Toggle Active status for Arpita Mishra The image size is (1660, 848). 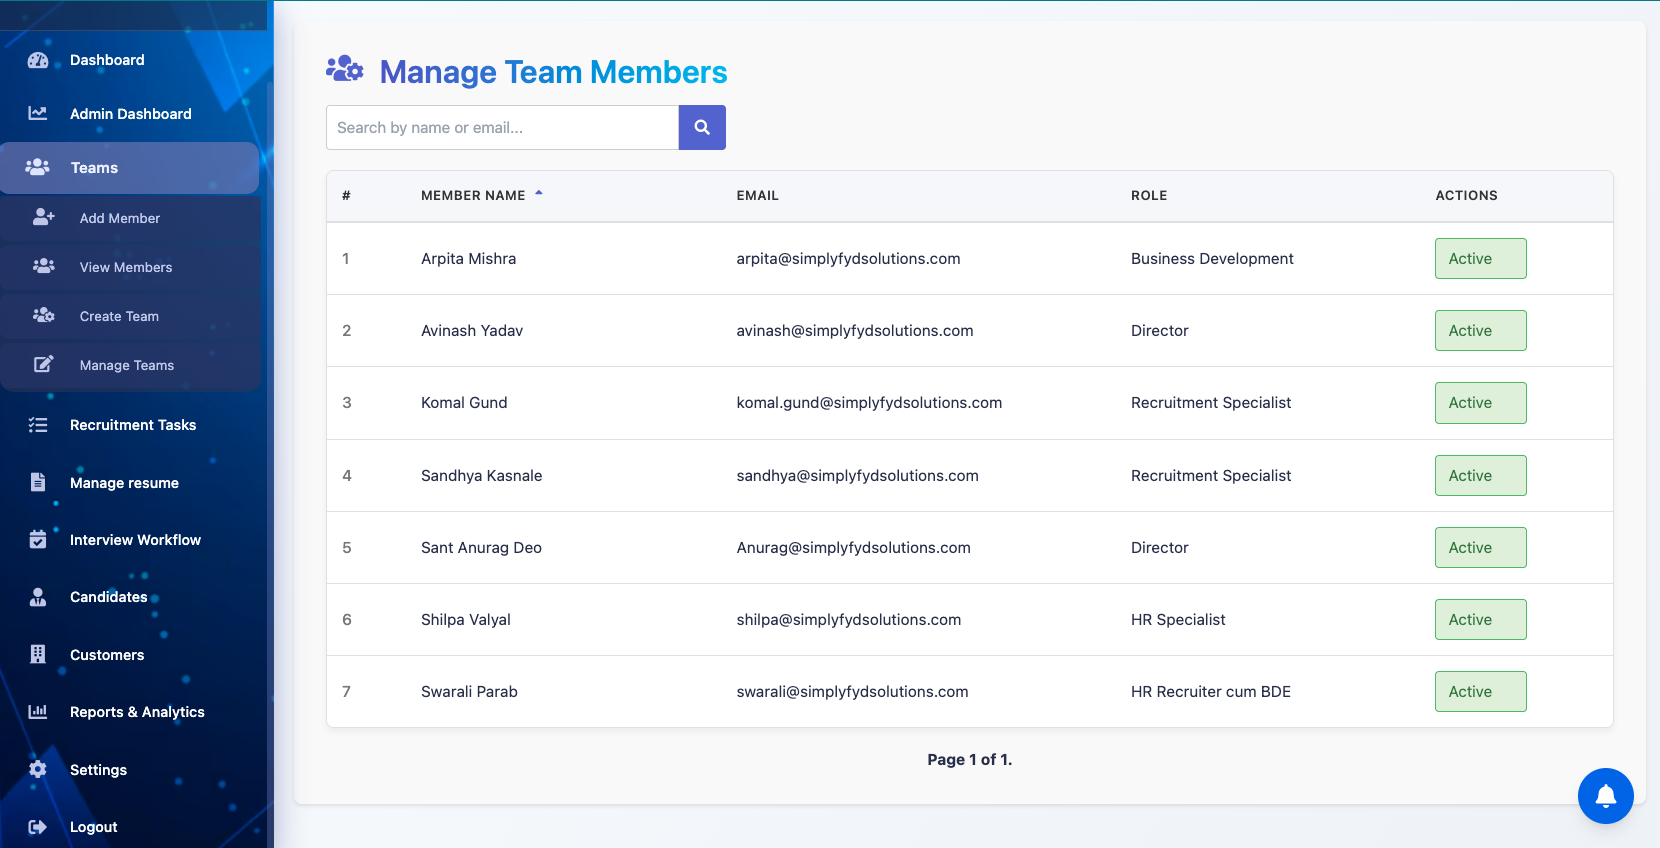1480,259
